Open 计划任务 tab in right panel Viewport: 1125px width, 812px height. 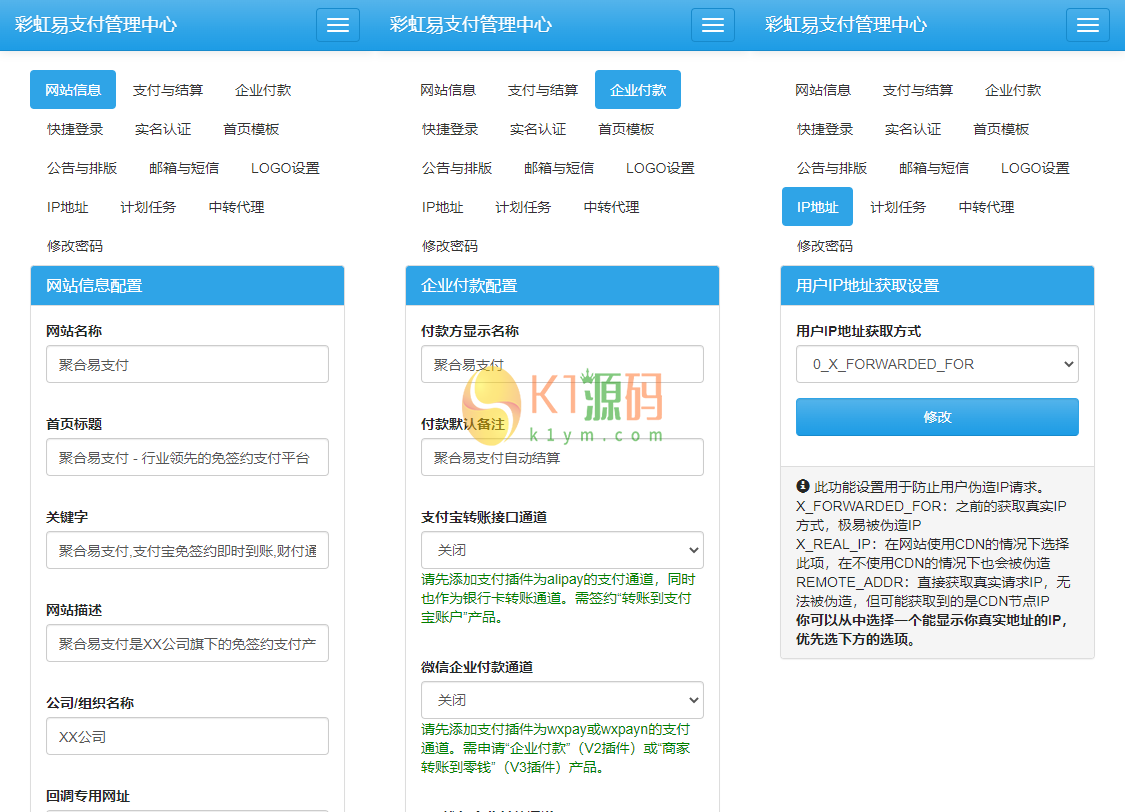click(898, 207)
